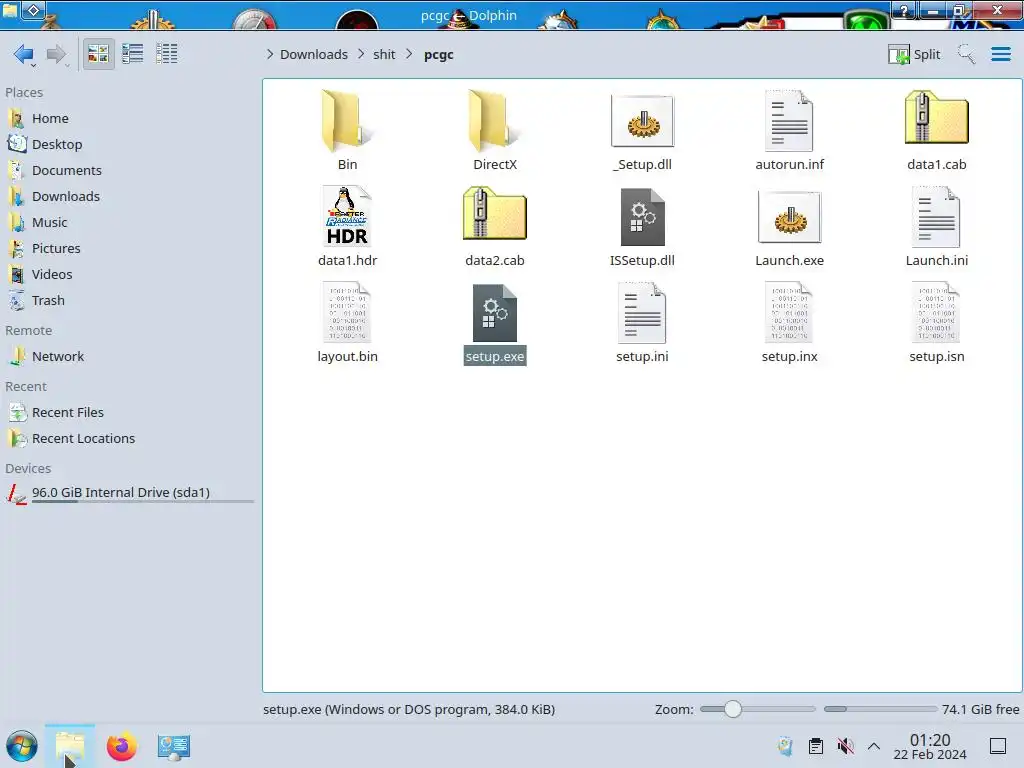Click Downloads in the breadcrumb path
The height and width of the screenshot is (768, 1024).
[314, 54]
